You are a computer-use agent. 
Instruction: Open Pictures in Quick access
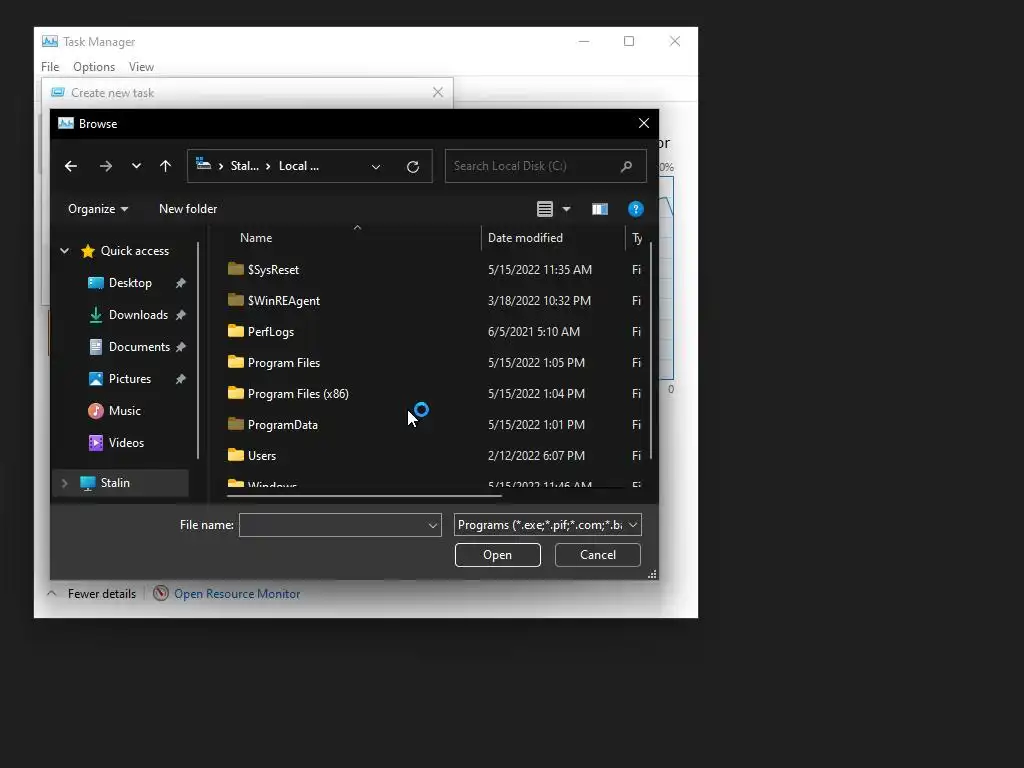tap(129, 379)
